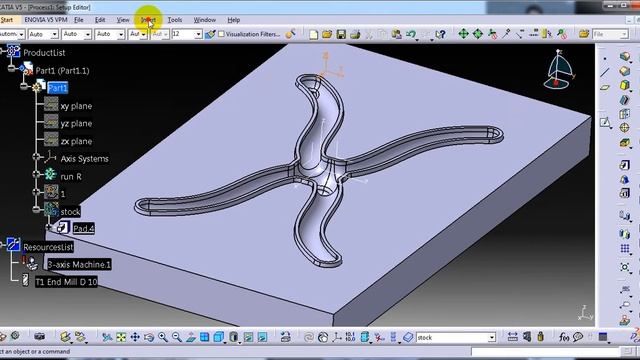
Task: Select T1 End Mill D 10 tool
Action: 66,282
